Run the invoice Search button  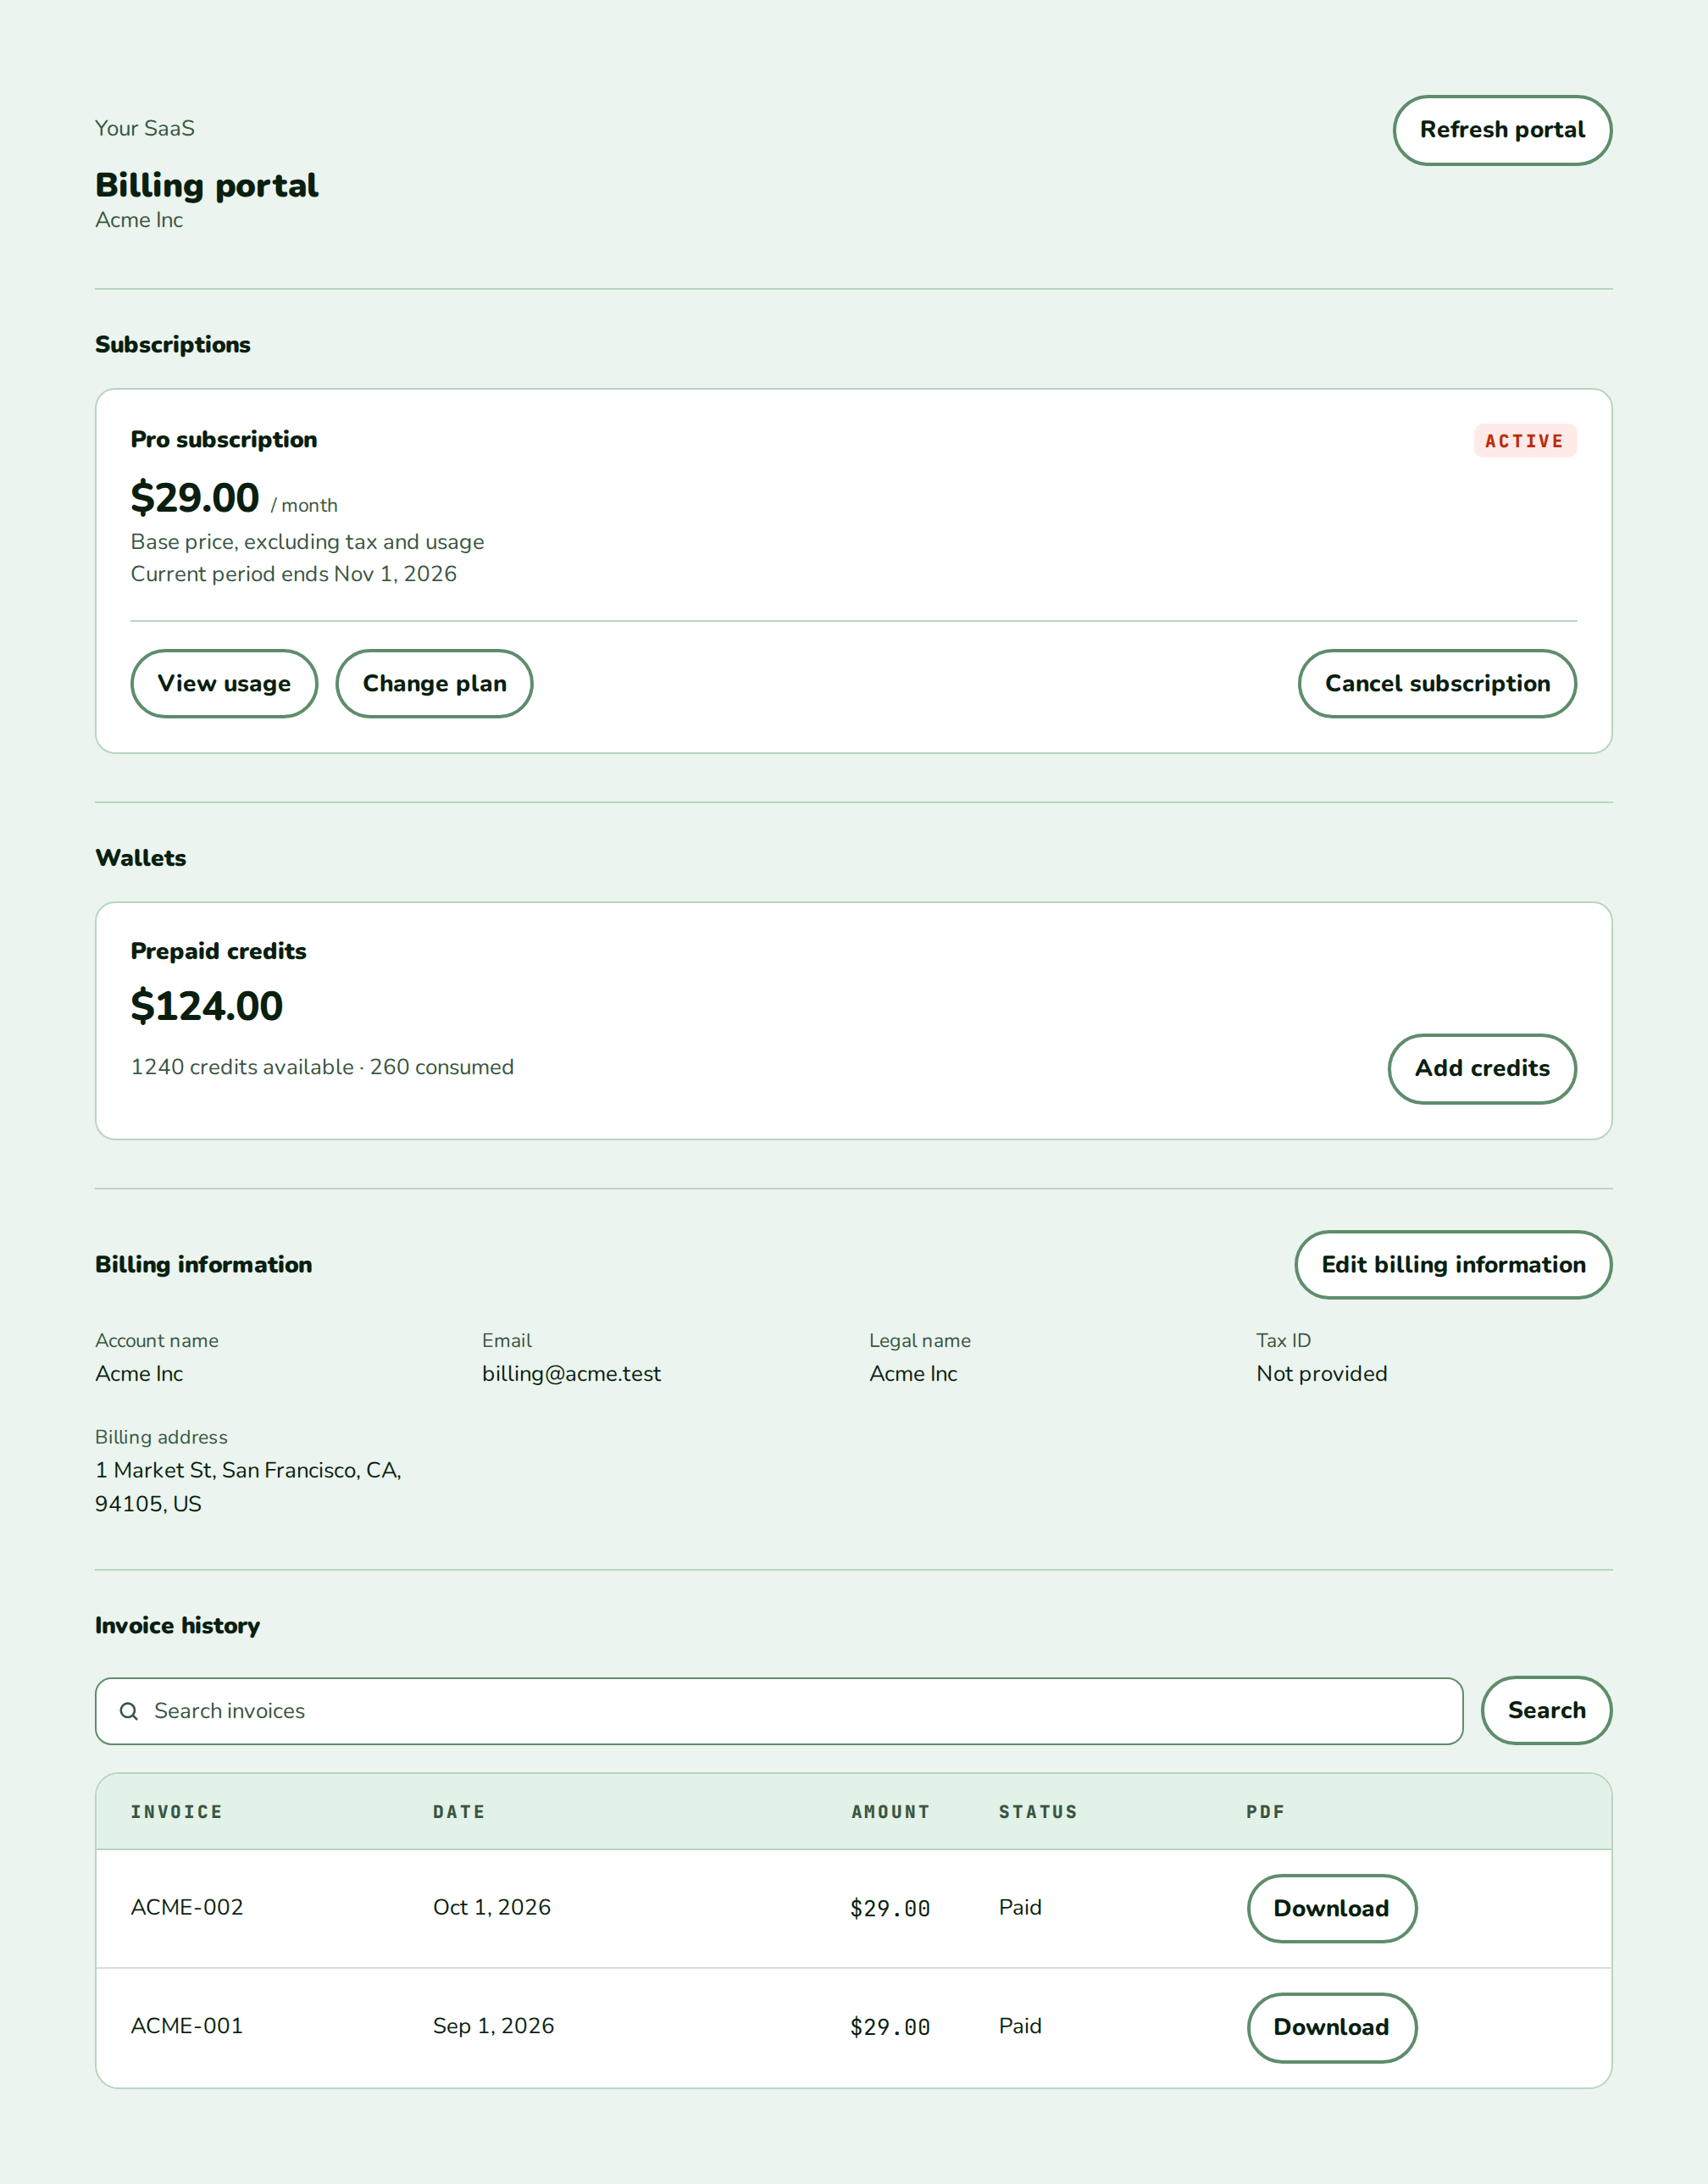click(x=1546, y=1711)
